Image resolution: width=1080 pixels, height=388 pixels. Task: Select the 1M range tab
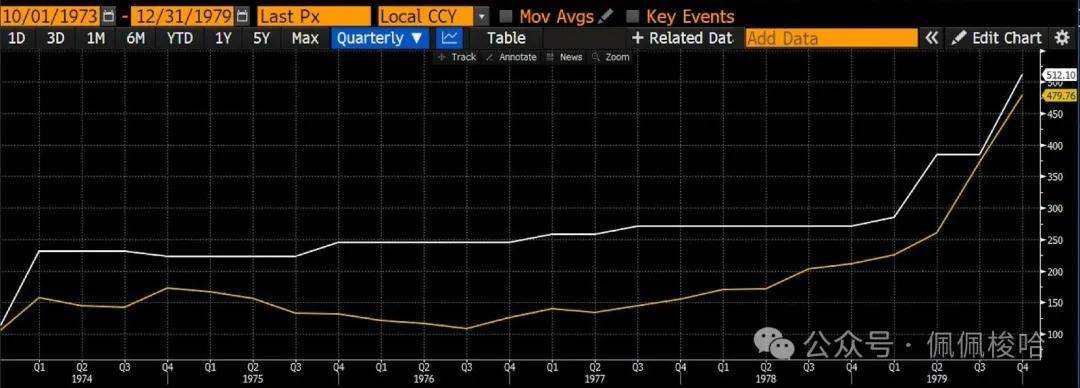tap(96, 39)
